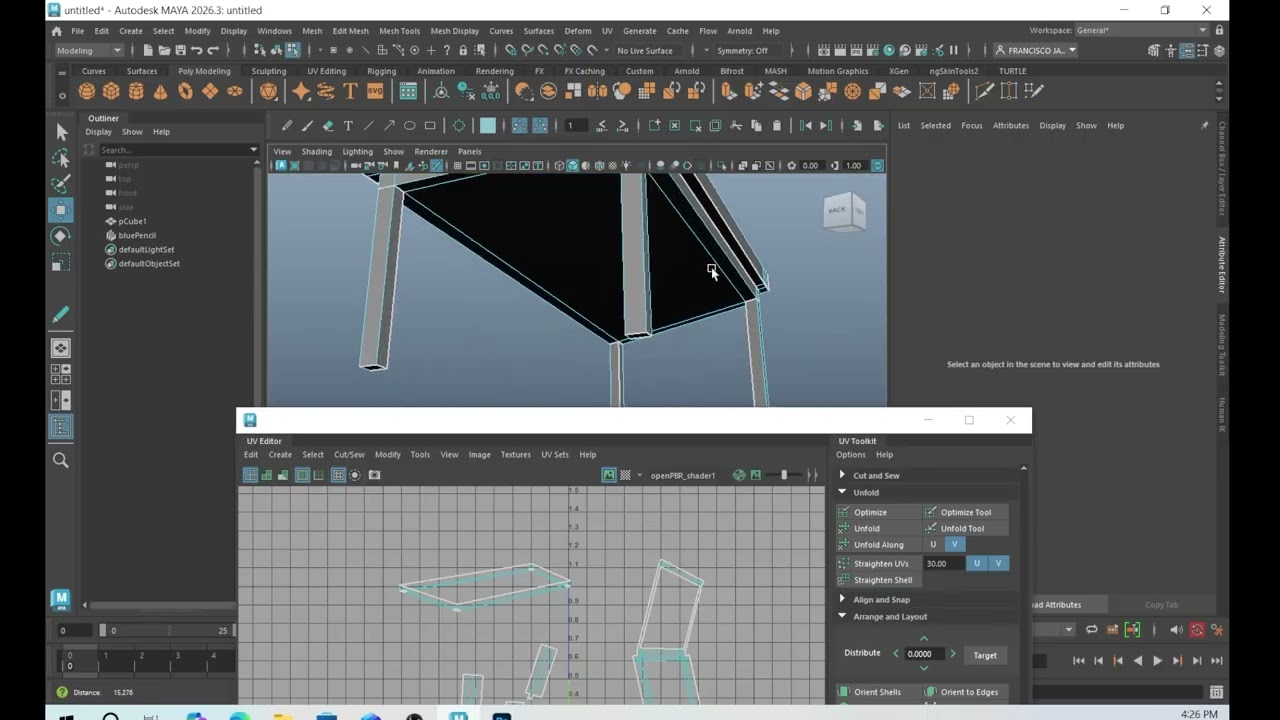Toggle Straighten UVs V option
The width and height of the screenshot is (1280, 720).
(x=998, y=563)
